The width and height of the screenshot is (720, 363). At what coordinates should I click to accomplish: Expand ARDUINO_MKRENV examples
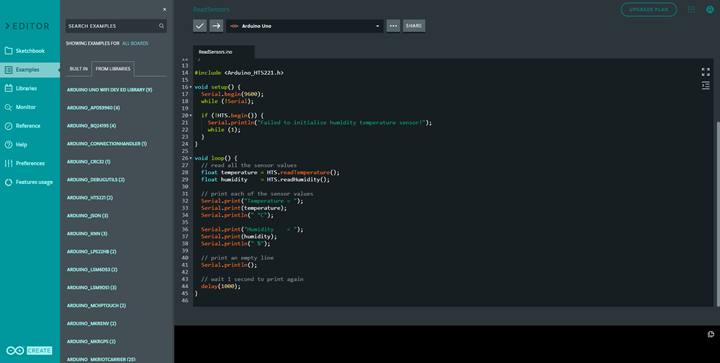pos(91,324)
